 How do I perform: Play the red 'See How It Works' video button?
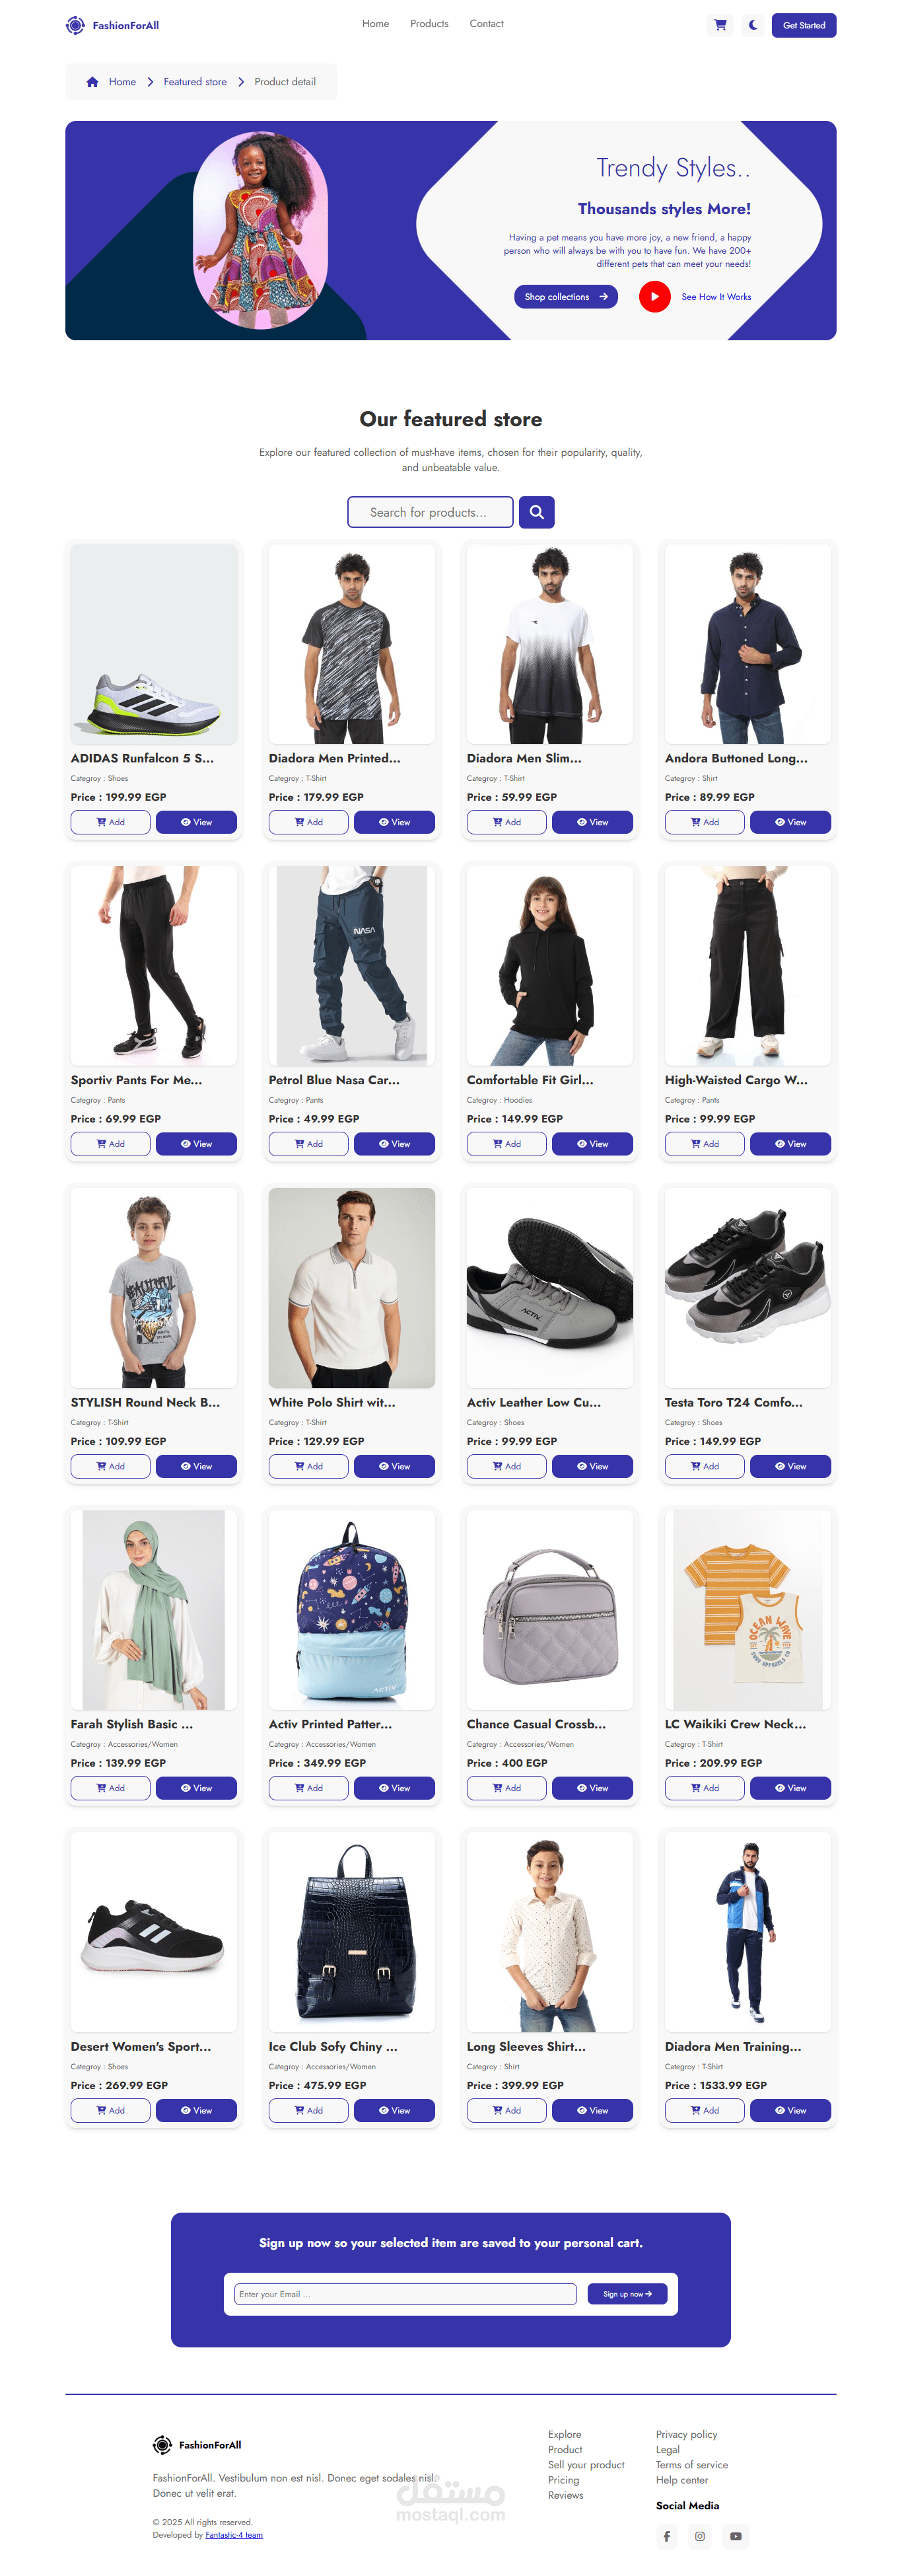click(655, 297)
